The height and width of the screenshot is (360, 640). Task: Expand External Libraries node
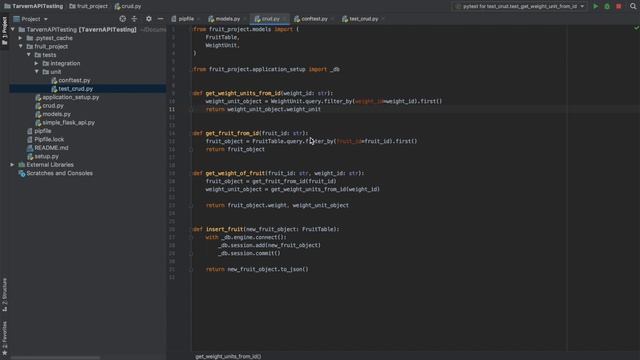click(x=13, y=164)
